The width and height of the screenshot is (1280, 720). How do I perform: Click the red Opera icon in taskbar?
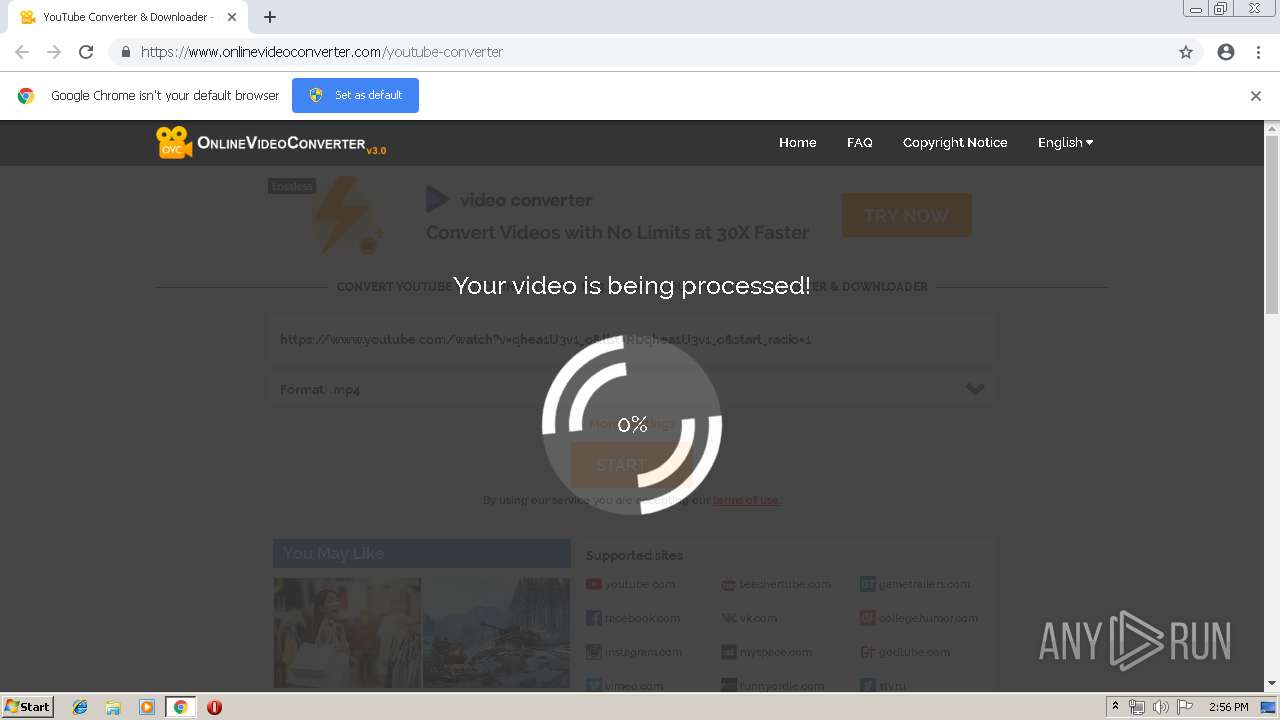[214, 707]
